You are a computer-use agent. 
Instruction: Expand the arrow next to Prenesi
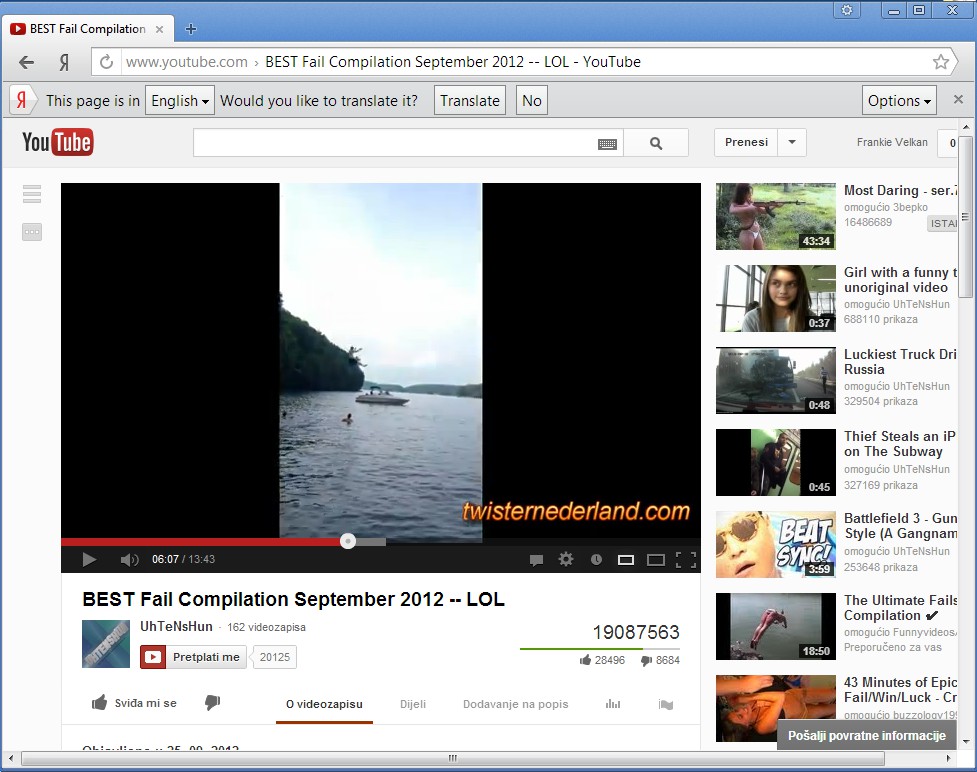point(792,142)
